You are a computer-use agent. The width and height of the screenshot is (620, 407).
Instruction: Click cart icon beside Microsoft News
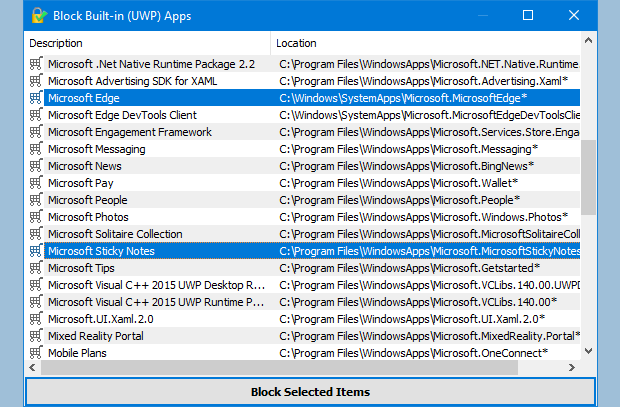pos(36,166)
